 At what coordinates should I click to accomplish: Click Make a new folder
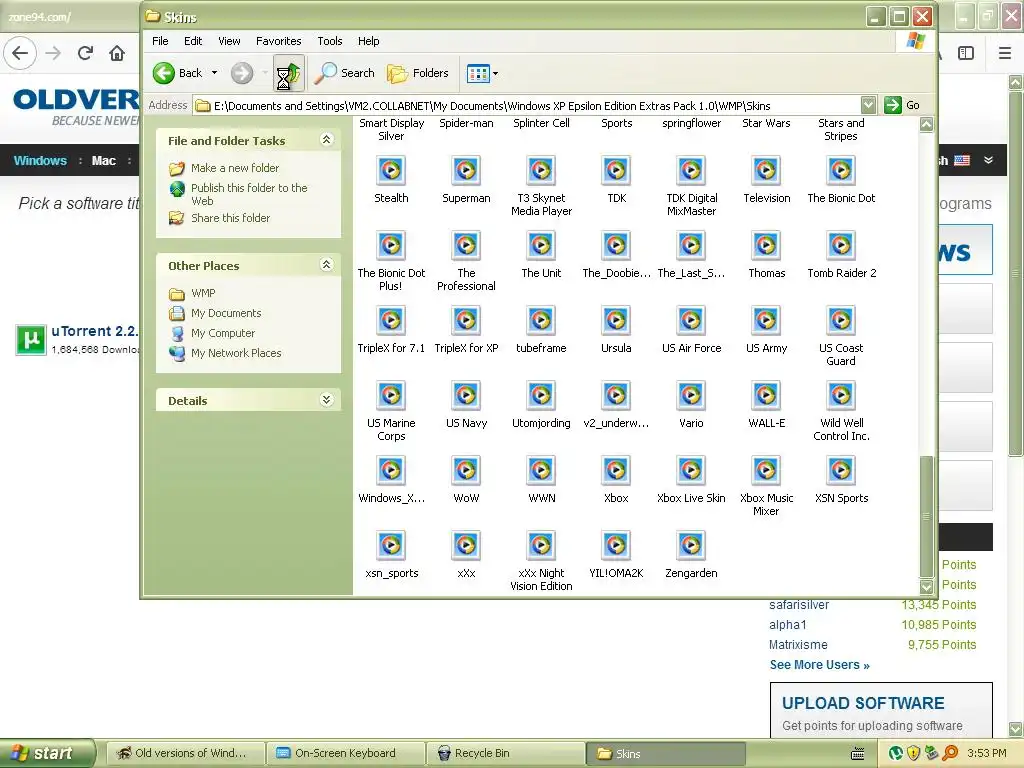coord(234,168)
